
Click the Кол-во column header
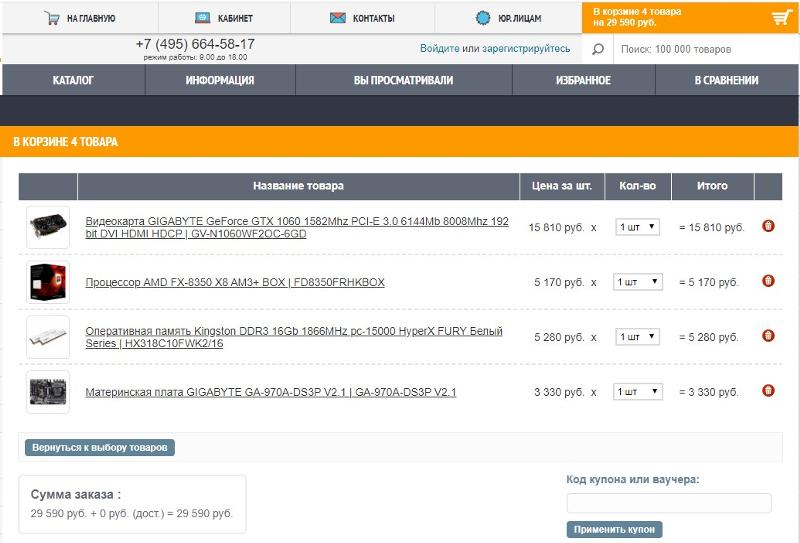point(638,186)
